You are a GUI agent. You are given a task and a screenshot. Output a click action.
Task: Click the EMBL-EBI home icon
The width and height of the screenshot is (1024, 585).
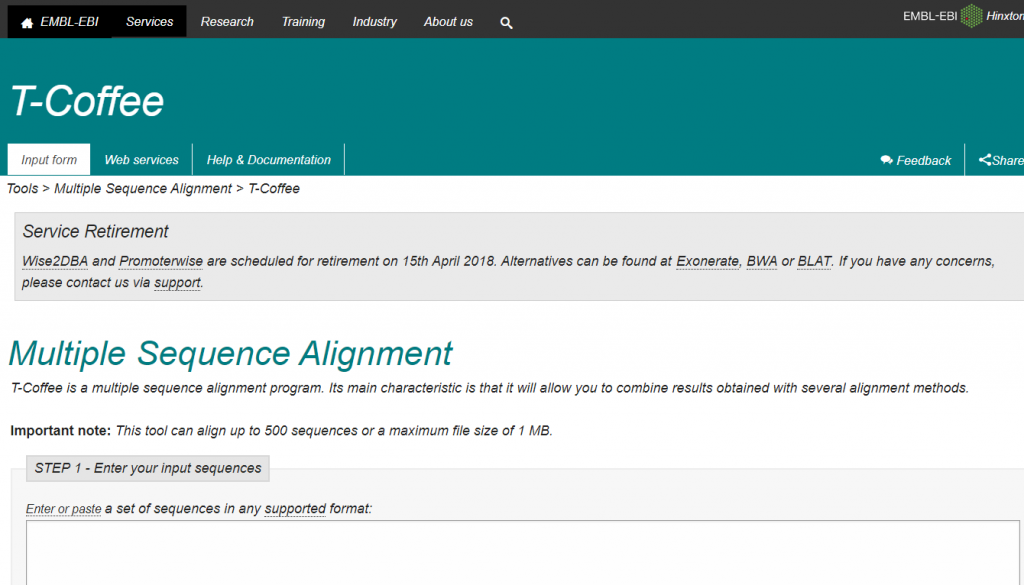point(27,23)
